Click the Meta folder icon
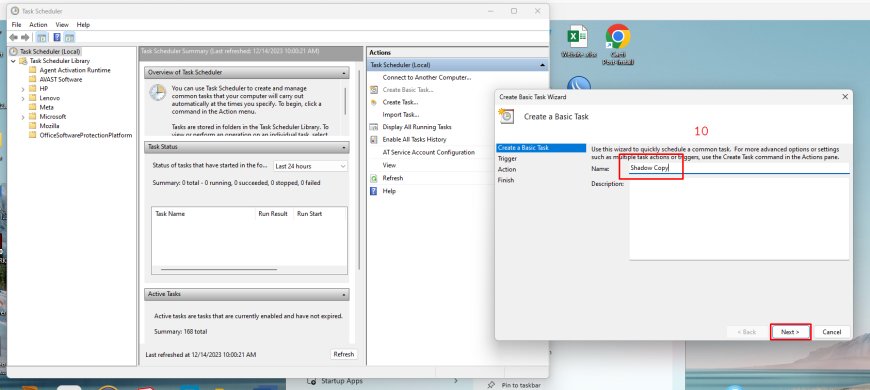The image size is (870, 390). pyautogui.click(x=32, y=107)
